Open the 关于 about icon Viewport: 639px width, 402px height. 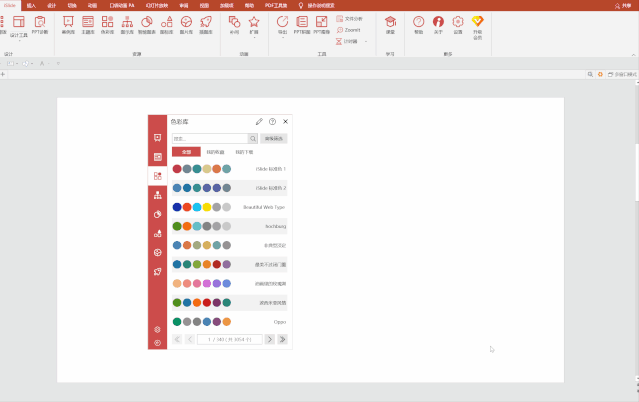(x=438, y=25)
